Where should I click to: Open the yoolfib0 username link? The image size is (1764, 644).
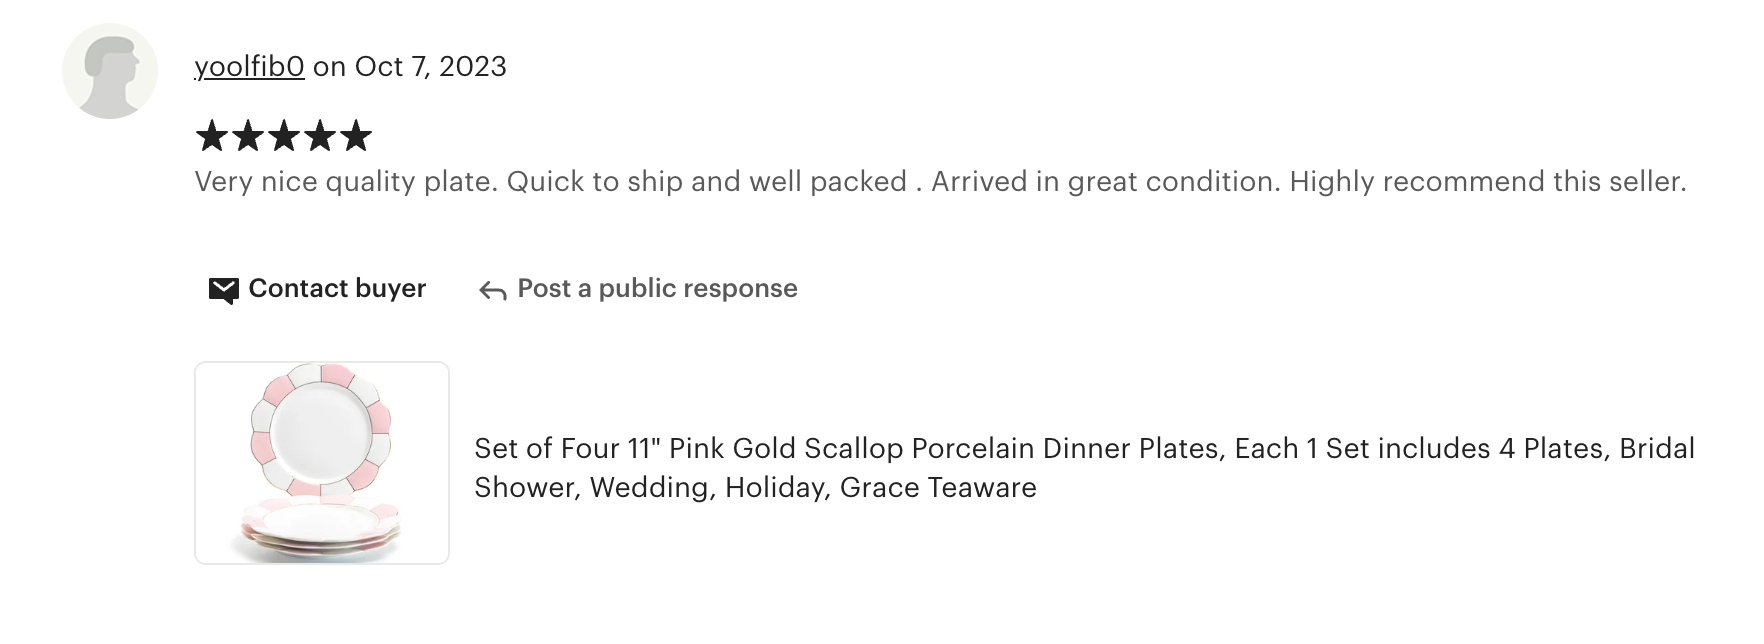click(x=249, y=67)
